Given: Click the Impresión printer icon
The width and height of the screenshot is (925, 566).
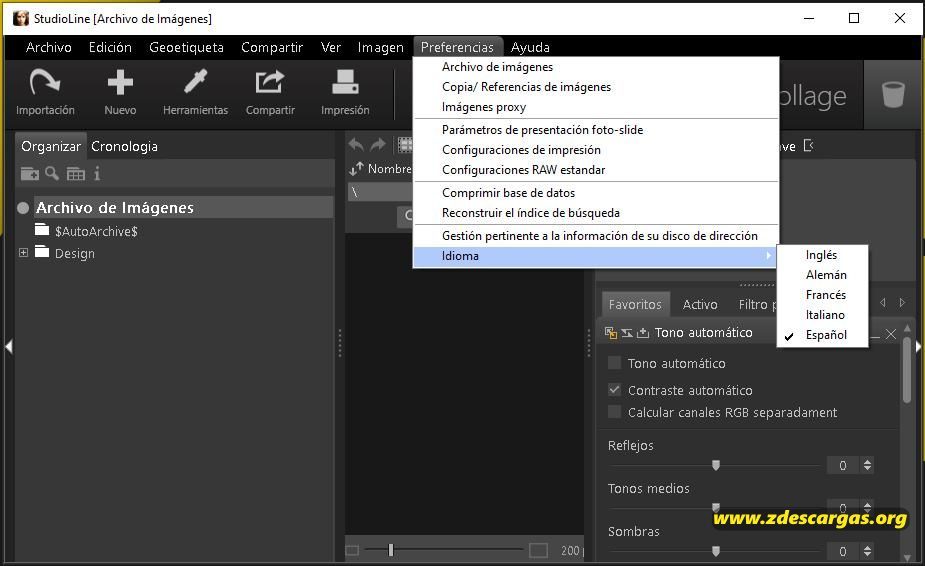Looking at the screenshot, I should pos(345,82).
